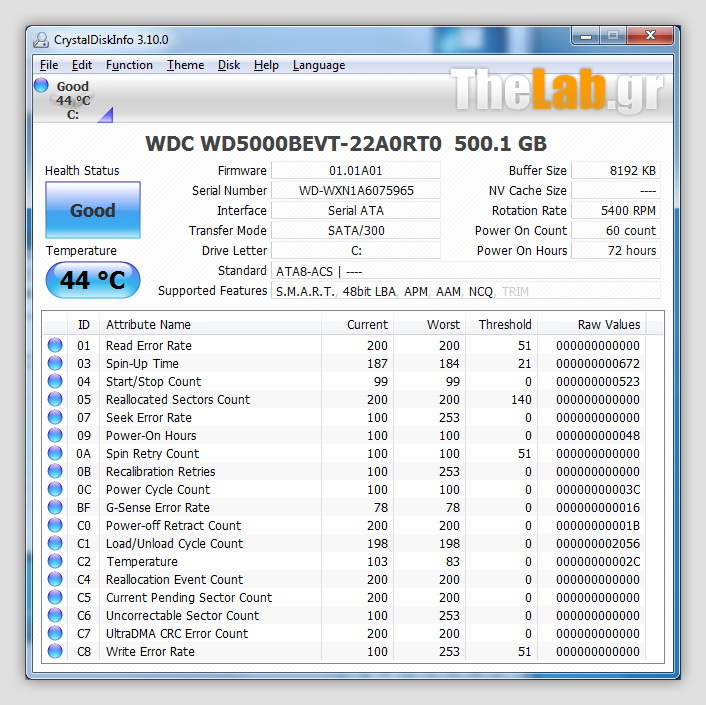Click the Buffer Size field 8192 KB

(615, 171)
